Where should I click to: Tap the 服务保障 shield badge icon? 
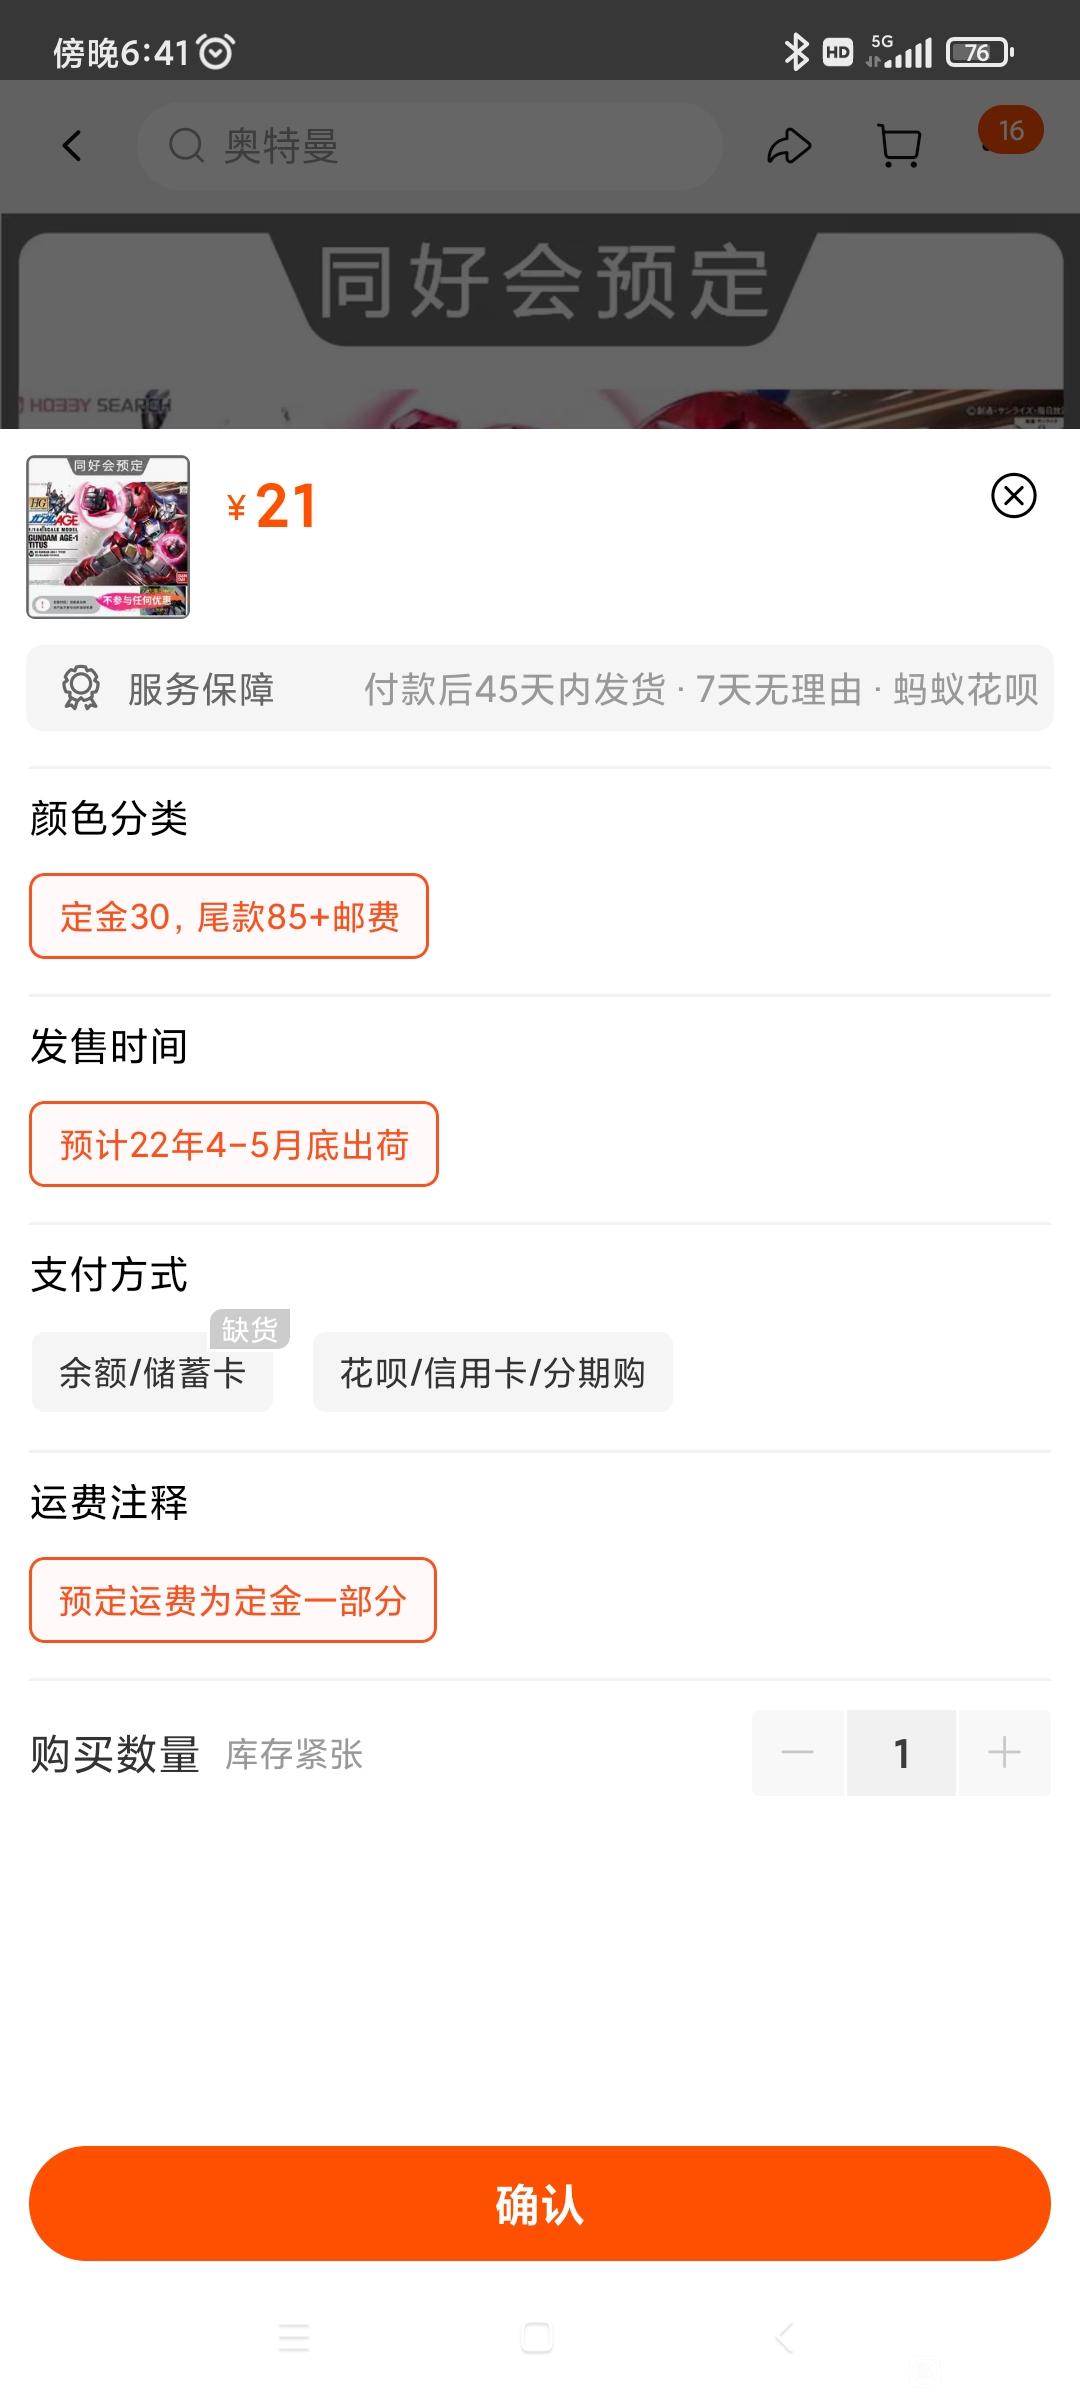click(x=80, y=688)
